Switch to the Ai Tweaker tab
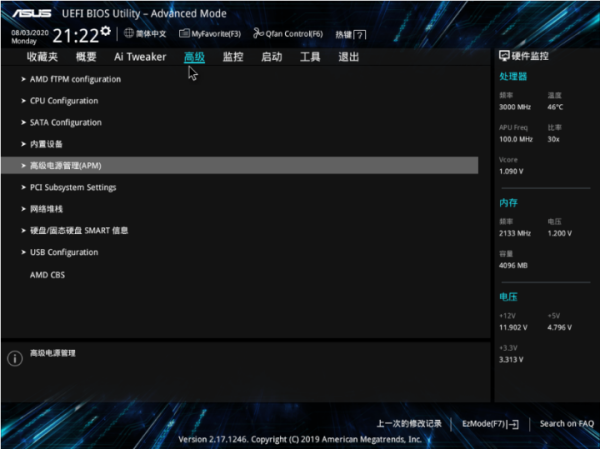Viewport: 600px width, 449px height. coord(140,57)
